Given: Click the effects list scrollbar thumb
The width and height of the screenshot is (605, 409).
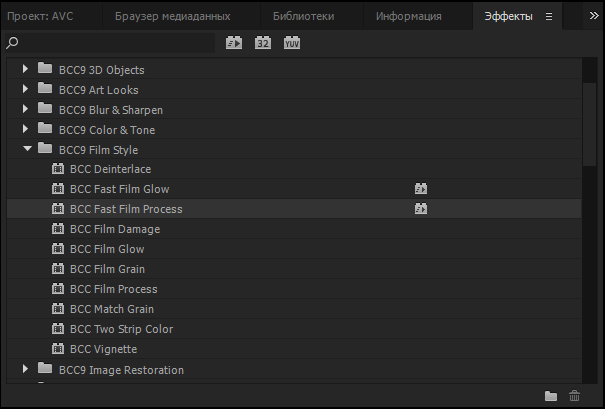Looking at the screenshot, I should 589,124.
